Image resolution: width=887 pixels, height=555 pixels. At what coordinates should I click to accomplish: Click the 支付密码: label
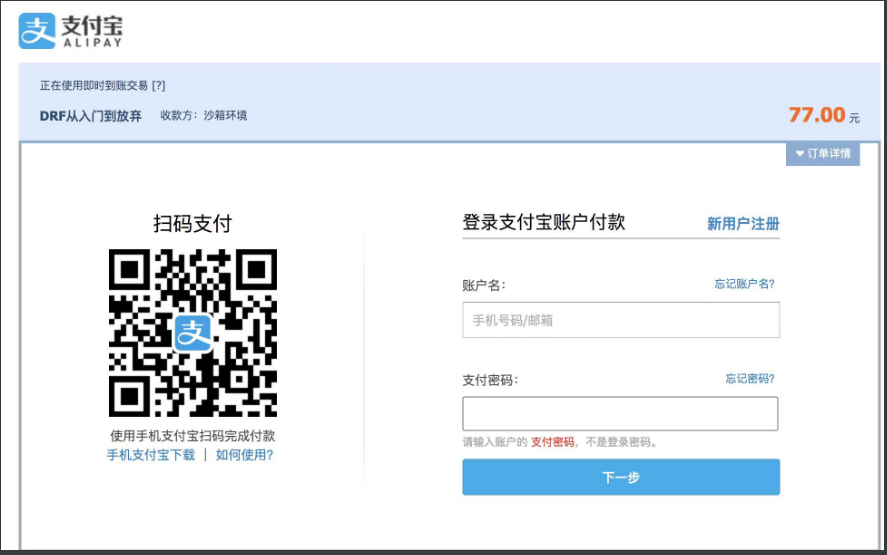pos(490,380)
